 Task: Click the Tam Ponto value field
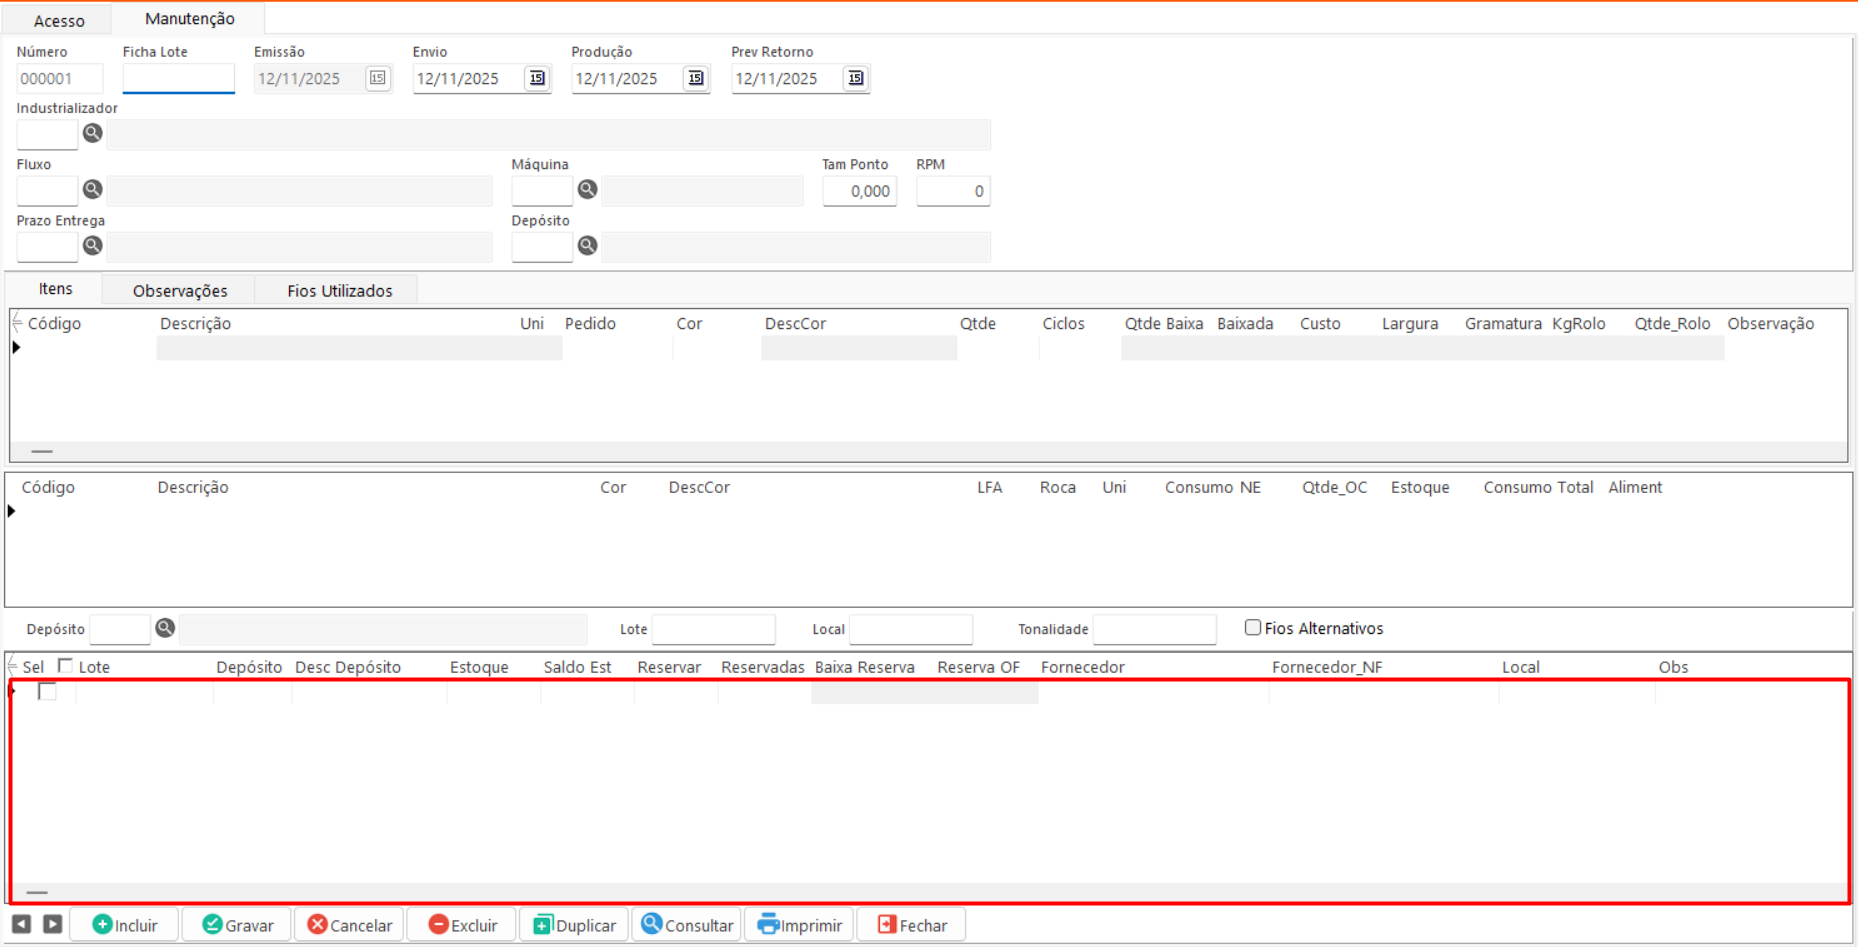[x=859, y=191]
